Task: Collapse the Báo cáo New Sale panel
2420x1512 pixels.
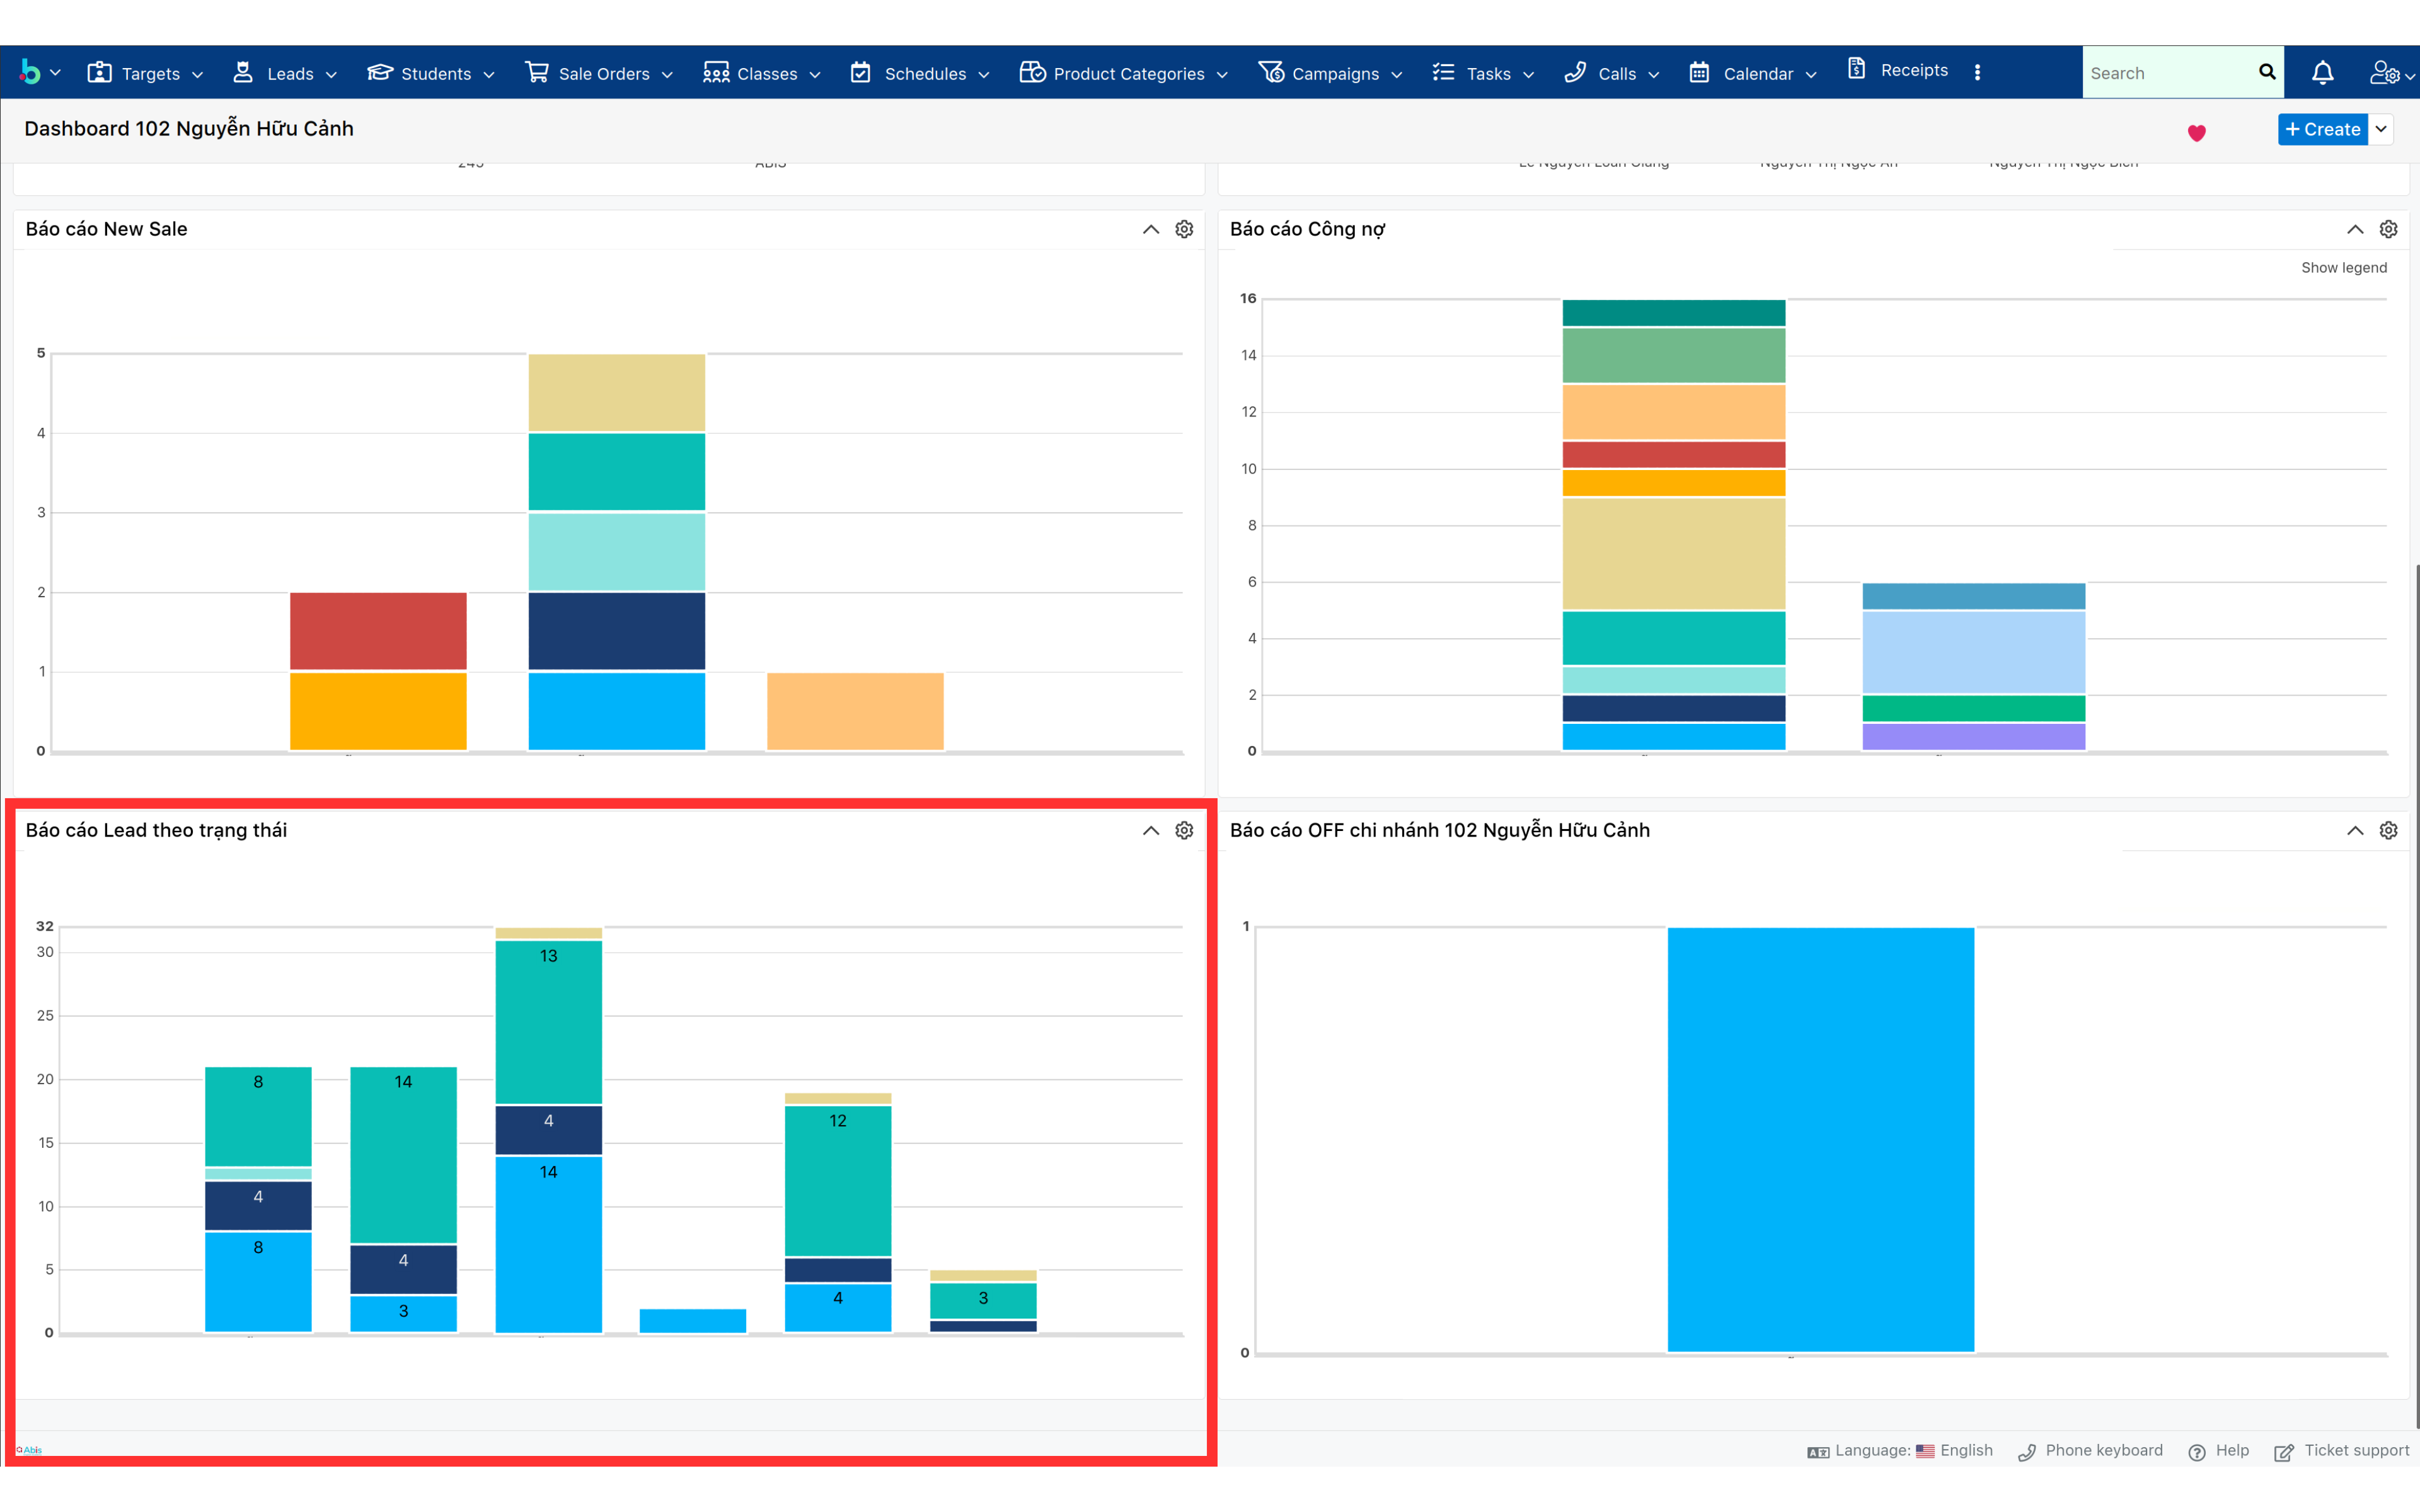Action: [1151, 229]
